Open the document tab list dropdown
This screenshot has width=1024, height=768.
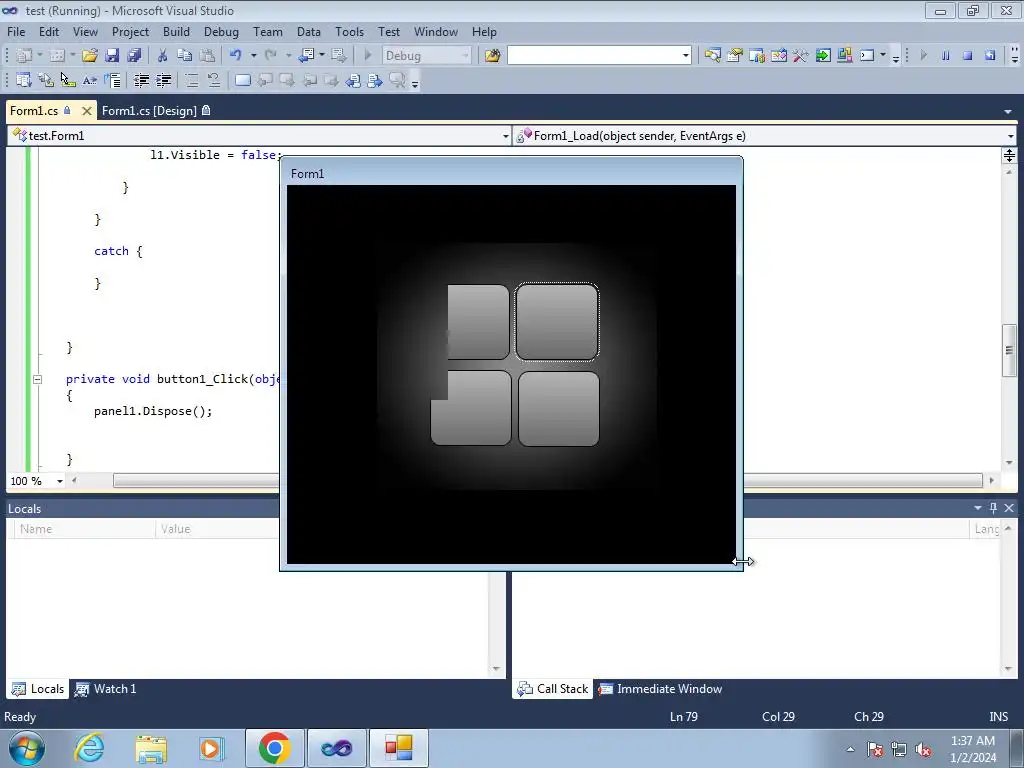coord(1008,112)
